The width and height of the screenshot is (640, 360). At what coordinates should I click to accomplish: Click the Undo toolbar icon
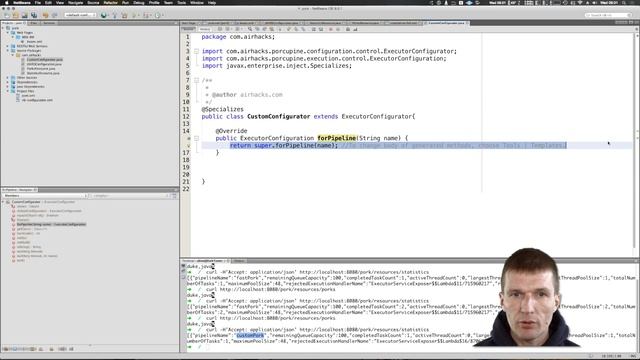coord(45,15)
